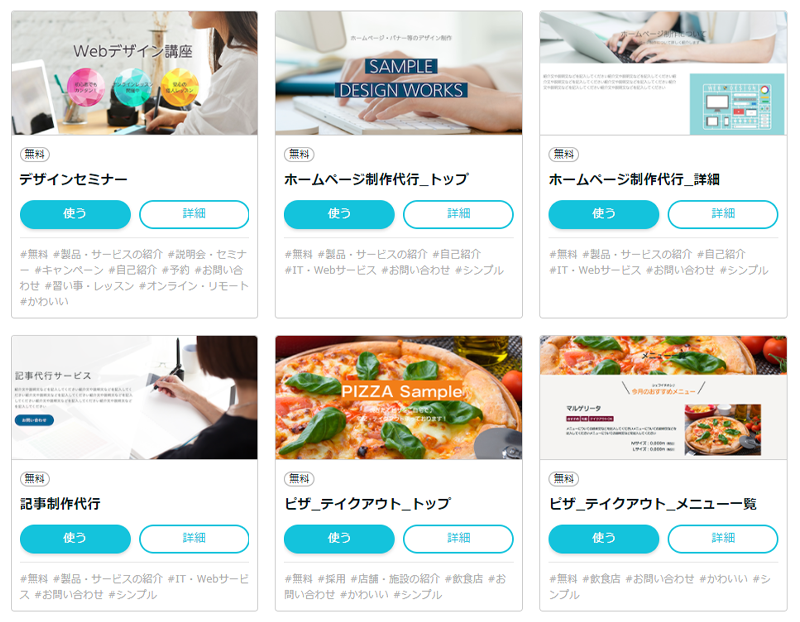Click 使う for ピザ_テイクアウト_メニュー一覧
Screen dimensions: 800x622
coord(604,538)
